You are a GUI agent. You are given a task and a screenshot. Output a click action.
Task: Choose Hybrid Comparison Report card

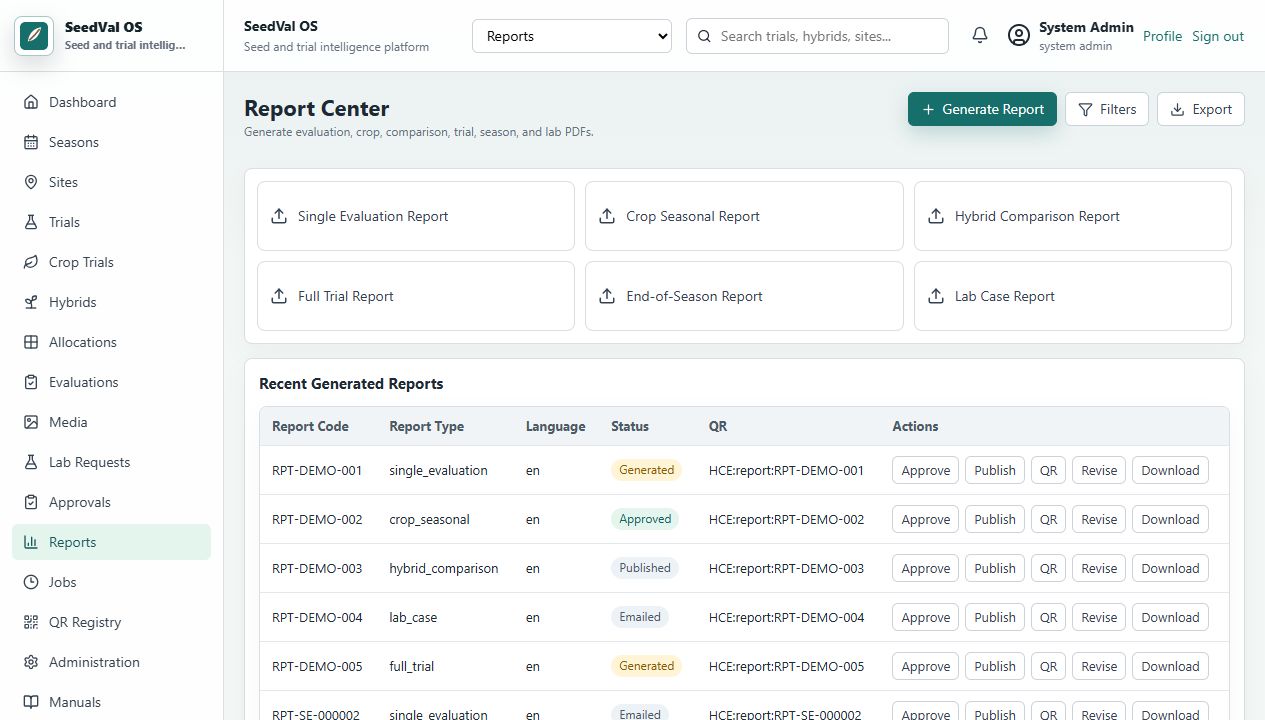[1072, 216]
